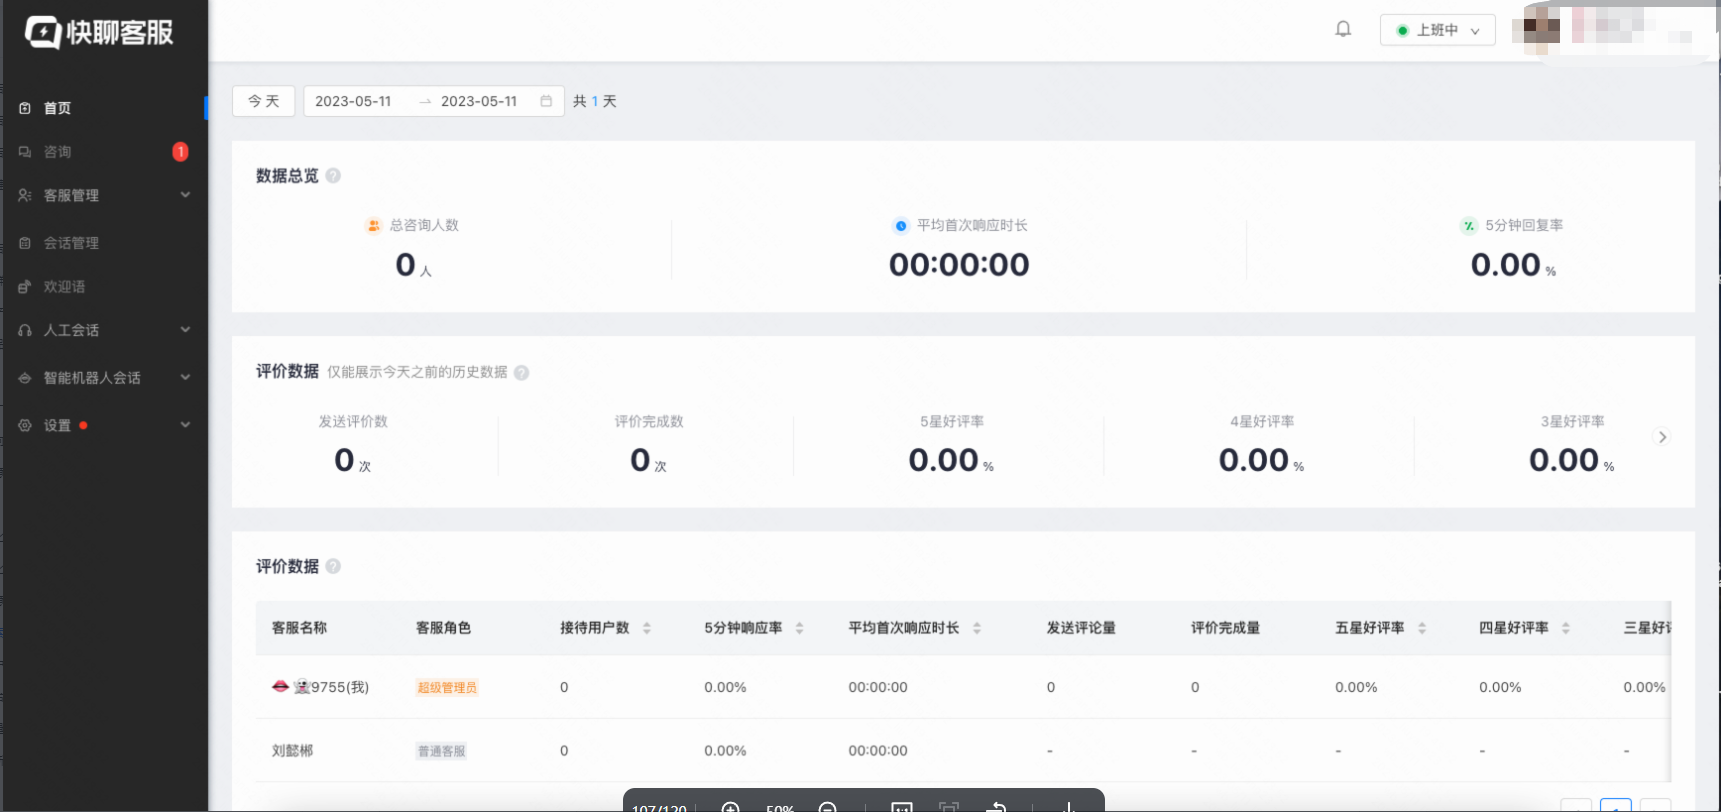This screenshot has width=1721, height=812.
Task: Click the avatar in 9755(我) row
Action: point(281,686)
